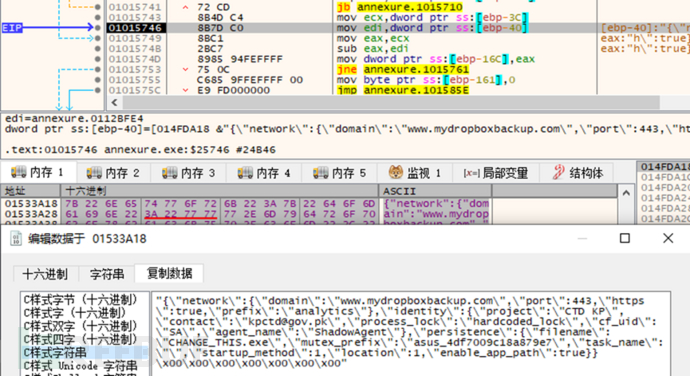Select the 字符串 tab in edit dialog
Screen dimensions: 690x376
106,274
